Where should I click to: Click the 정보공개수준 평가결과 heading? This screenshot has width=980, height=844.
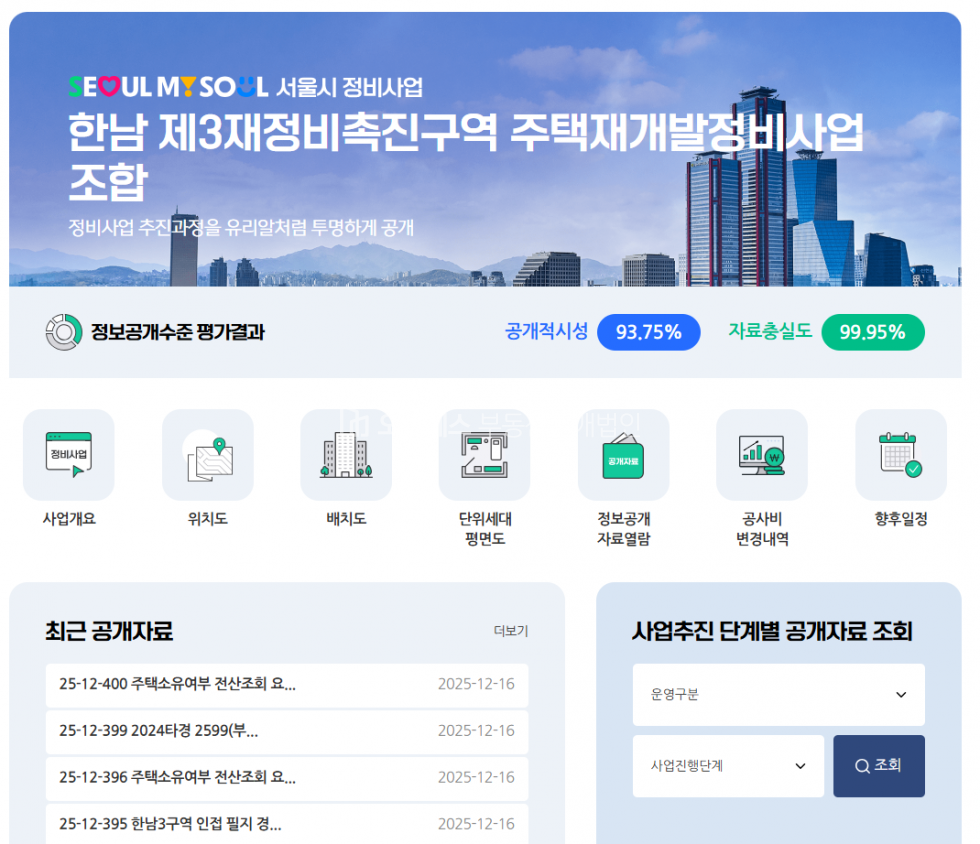tap(178, 332)
